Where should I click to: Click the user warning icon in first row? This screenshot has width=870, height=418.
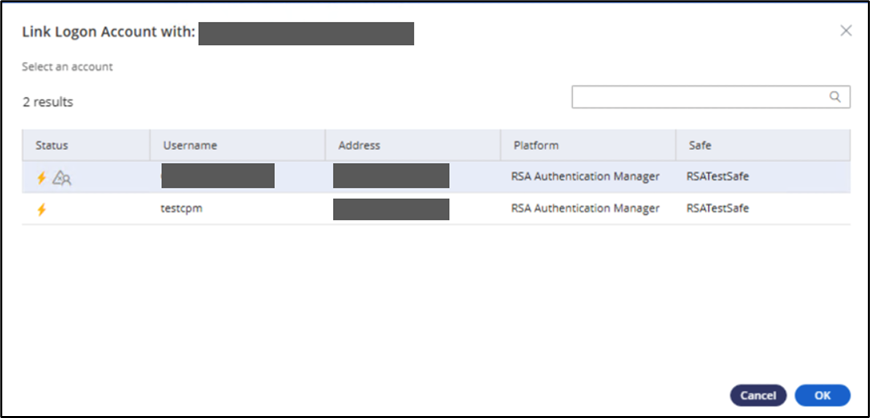click(x=62, y=178)
